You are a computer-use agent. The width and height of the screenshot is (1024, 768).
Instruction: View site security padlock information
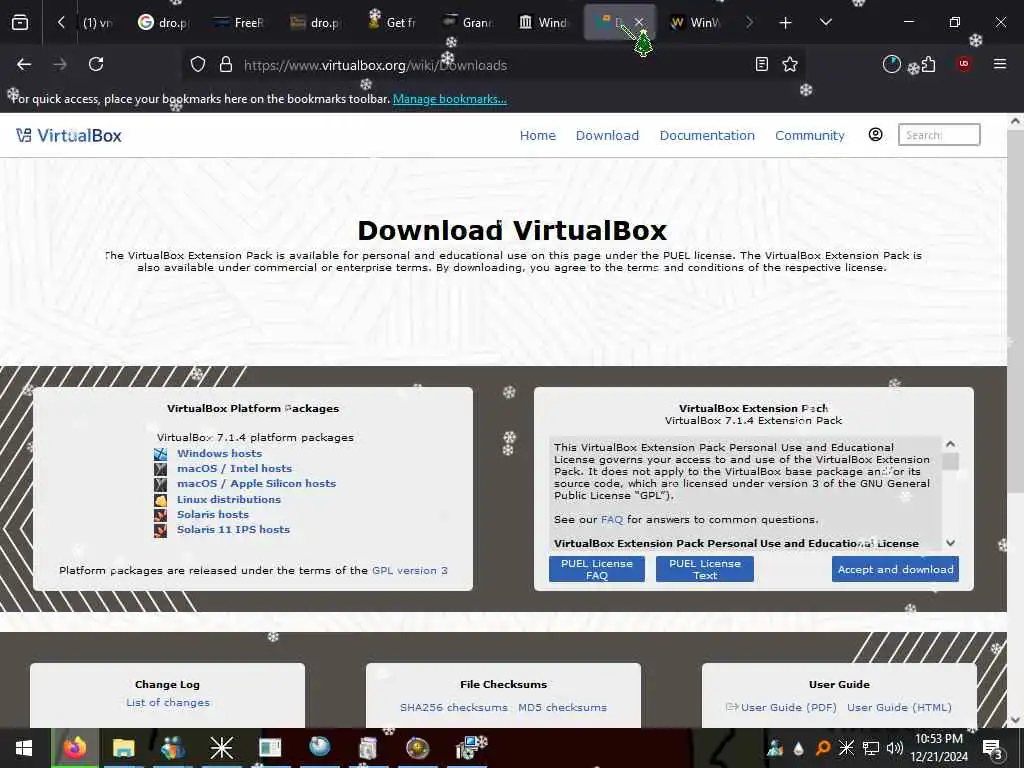tap(226, 65)
